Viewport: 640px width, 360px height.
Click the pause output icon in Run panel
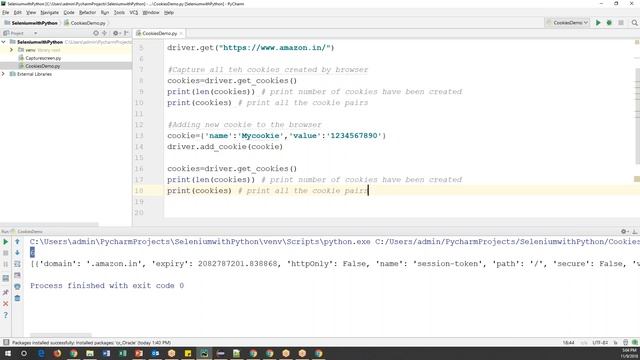tap(6, 264)
